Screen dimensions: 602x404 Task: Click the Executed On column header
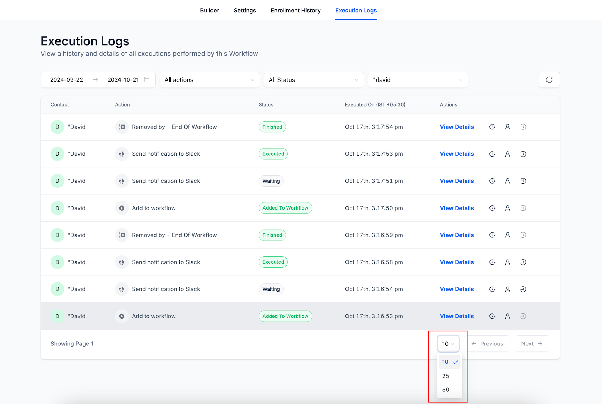coord(375,105)
